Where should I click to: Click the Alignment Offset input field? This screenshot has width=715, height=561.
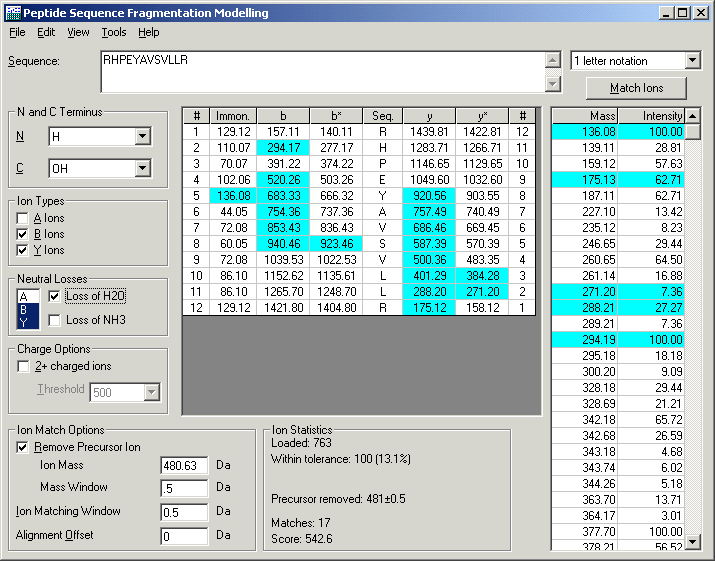coord(184,536)
